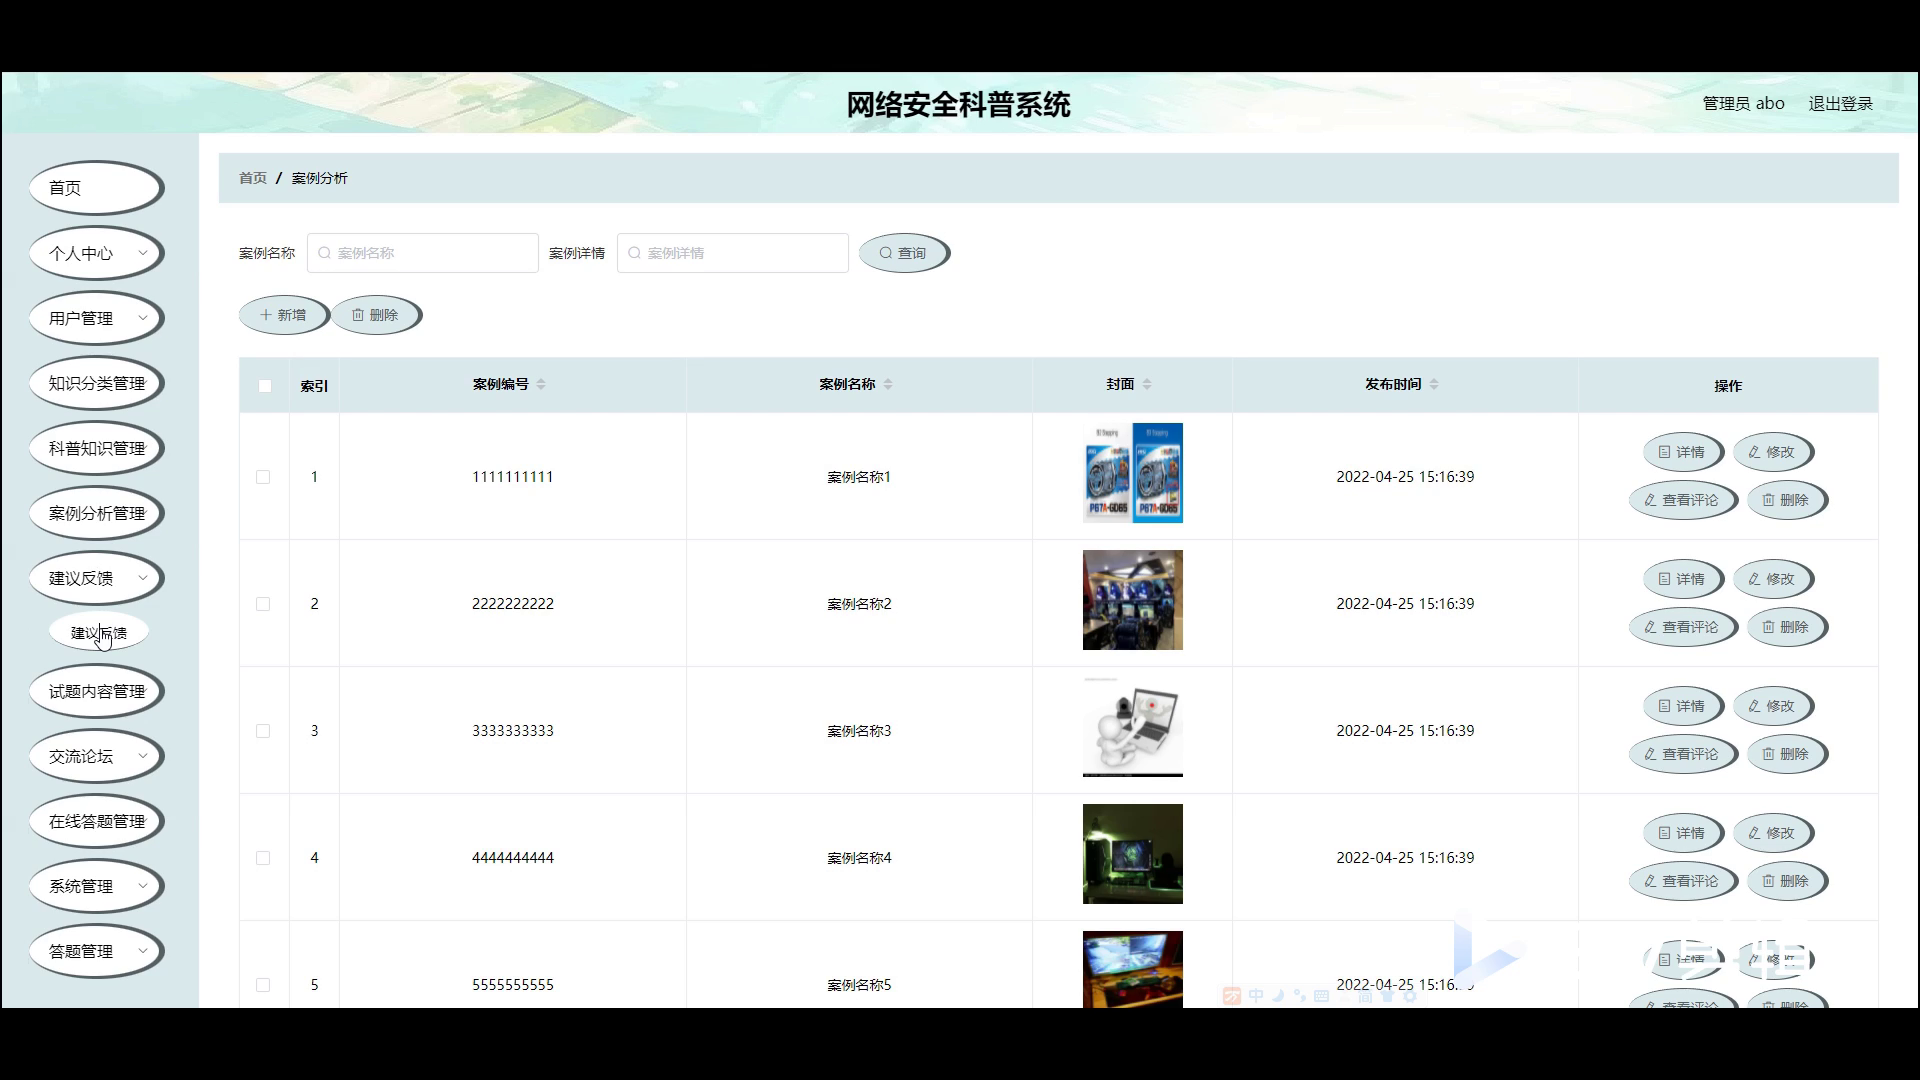
Task: Check the checkbox for row 1111111111
Action: pyautogui.click(x=263, y=477)
